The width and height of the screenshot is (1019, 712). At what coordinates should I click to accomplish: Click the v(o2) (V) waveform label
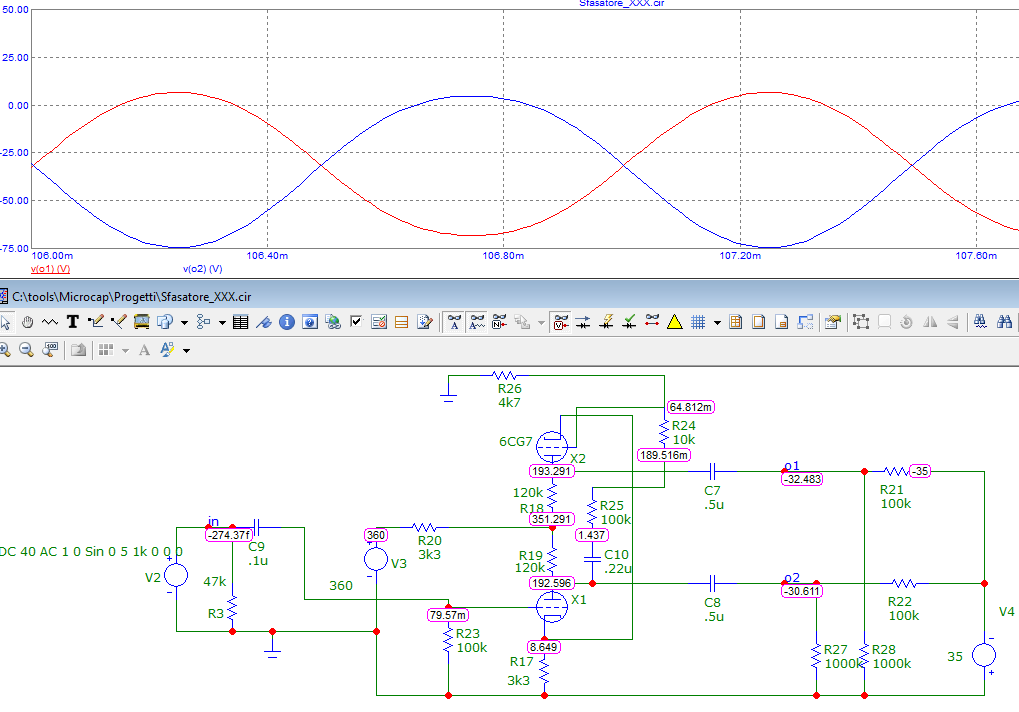coord(202,270)
